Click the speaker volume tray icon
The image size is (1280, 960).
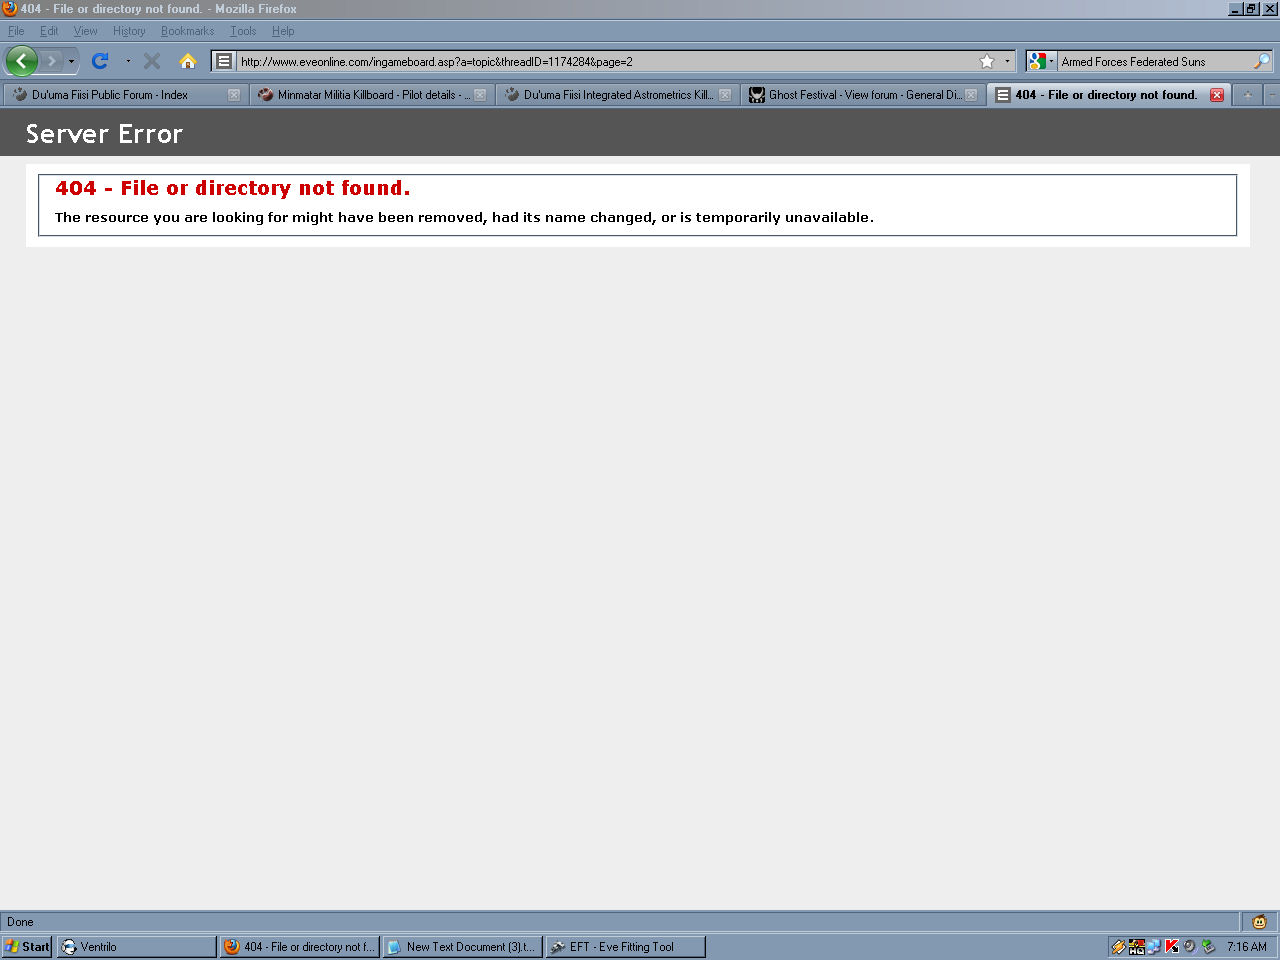coord(1190,947)
